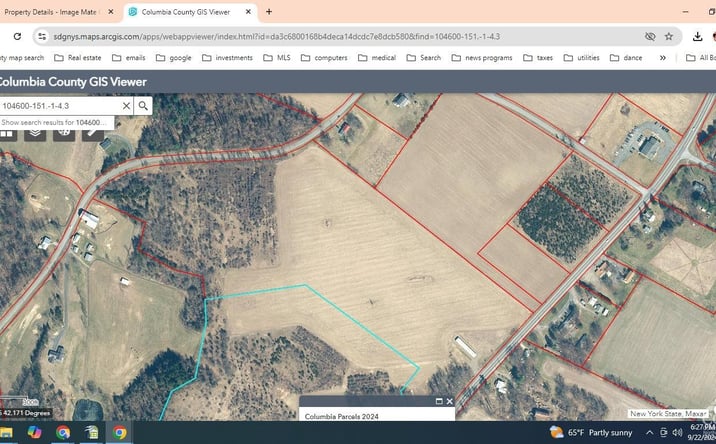Open the computers bookmarks folder
The image size is (716, 444).
tap(324, 58)
